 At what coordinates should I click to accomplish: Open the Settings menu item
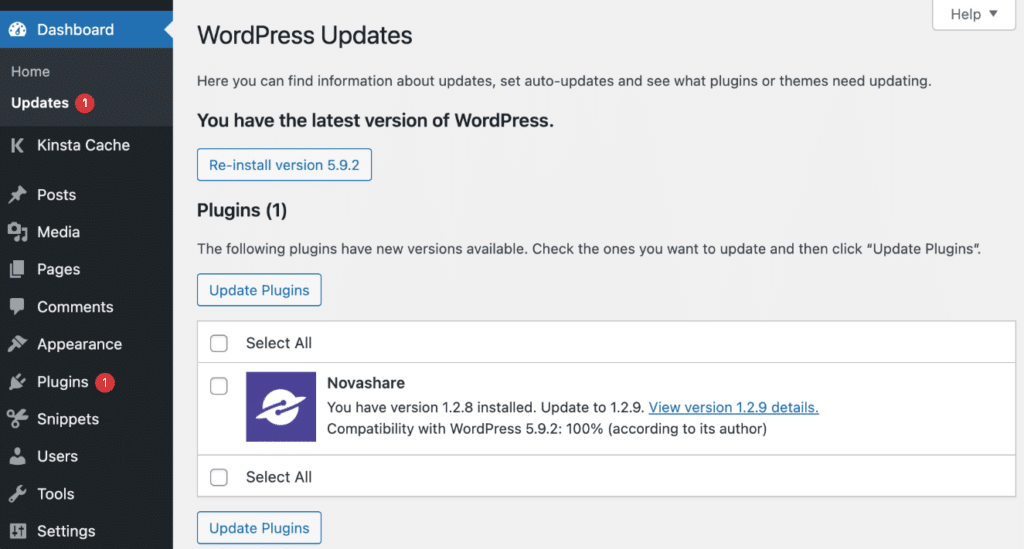[86, 531]
